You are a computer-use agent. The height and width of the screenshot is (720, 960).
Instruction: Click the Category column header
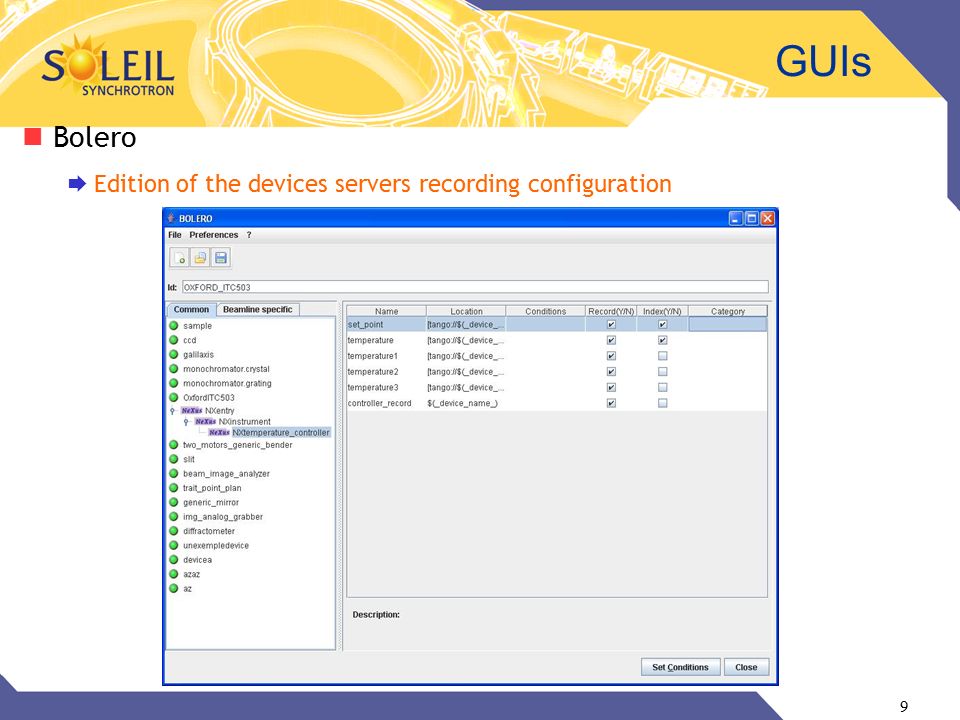pyautogui.click(x=727, y=311)
